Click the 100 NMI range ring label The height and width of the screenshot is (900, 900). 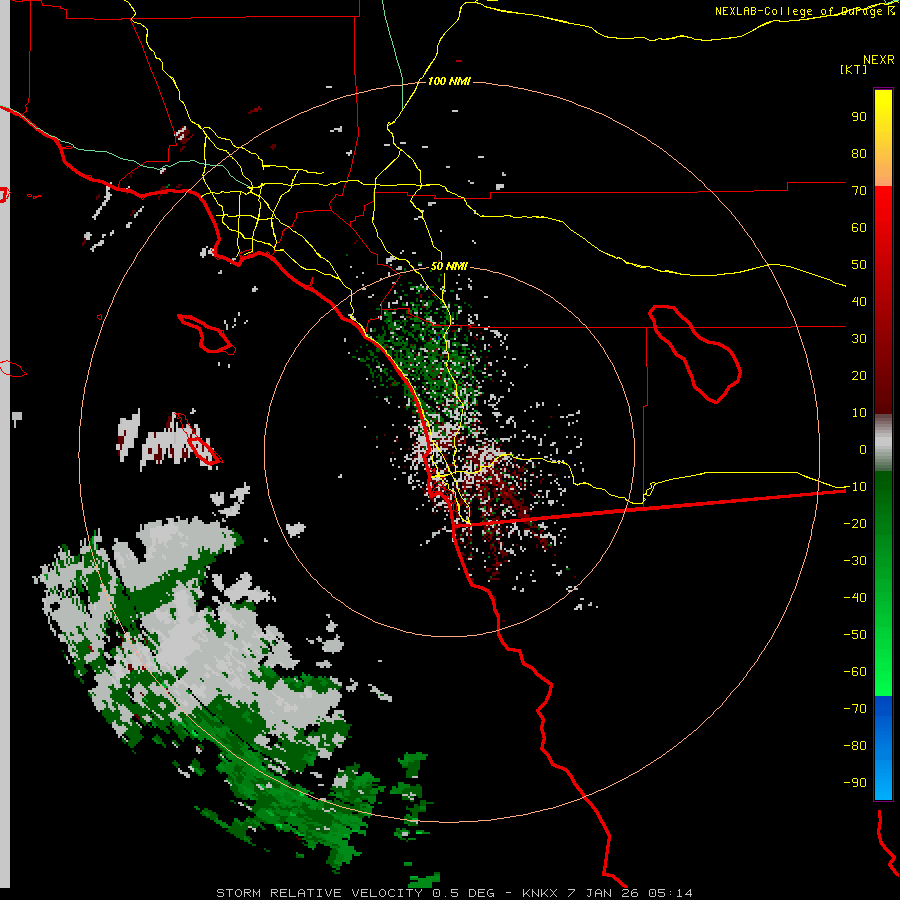click(449, 81)
